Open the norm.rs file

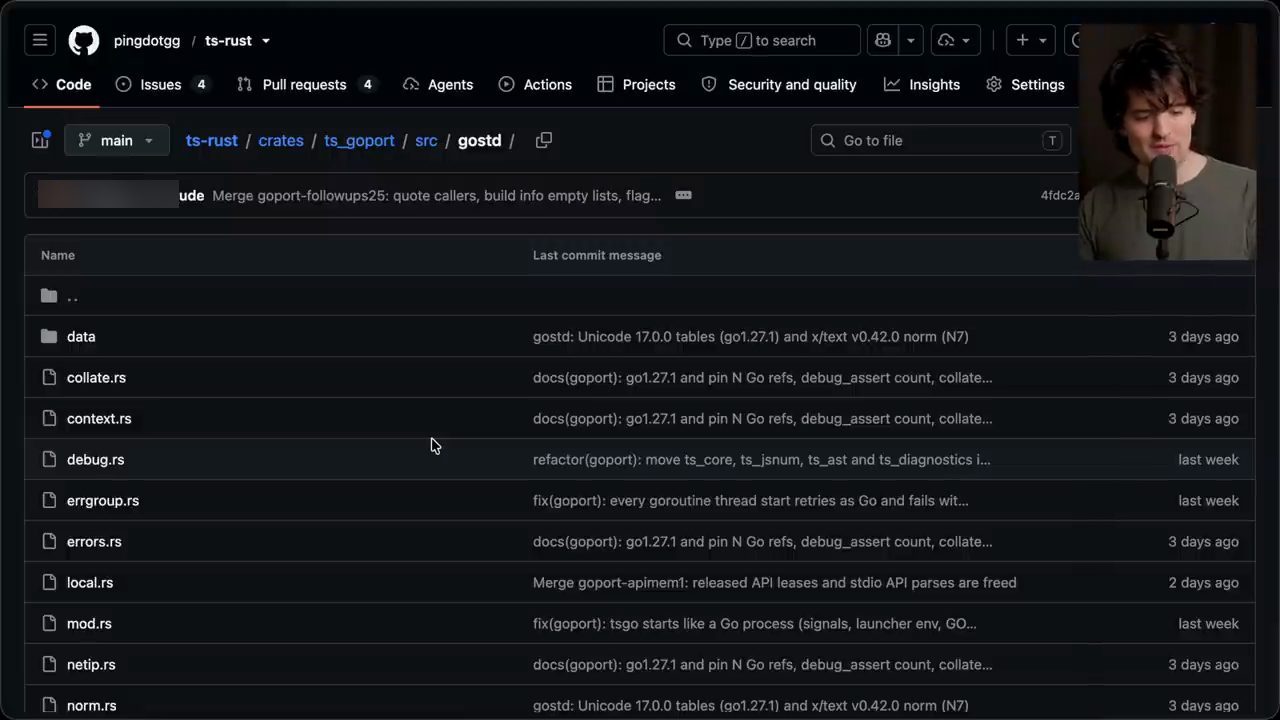pyautogui.click(x=91, y=705)
